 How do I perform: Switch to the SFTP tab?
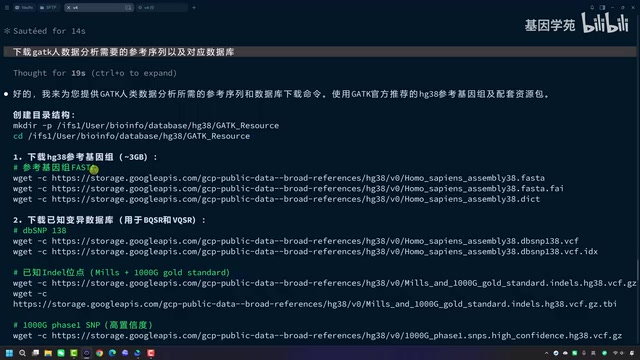(x=48, y=7)
